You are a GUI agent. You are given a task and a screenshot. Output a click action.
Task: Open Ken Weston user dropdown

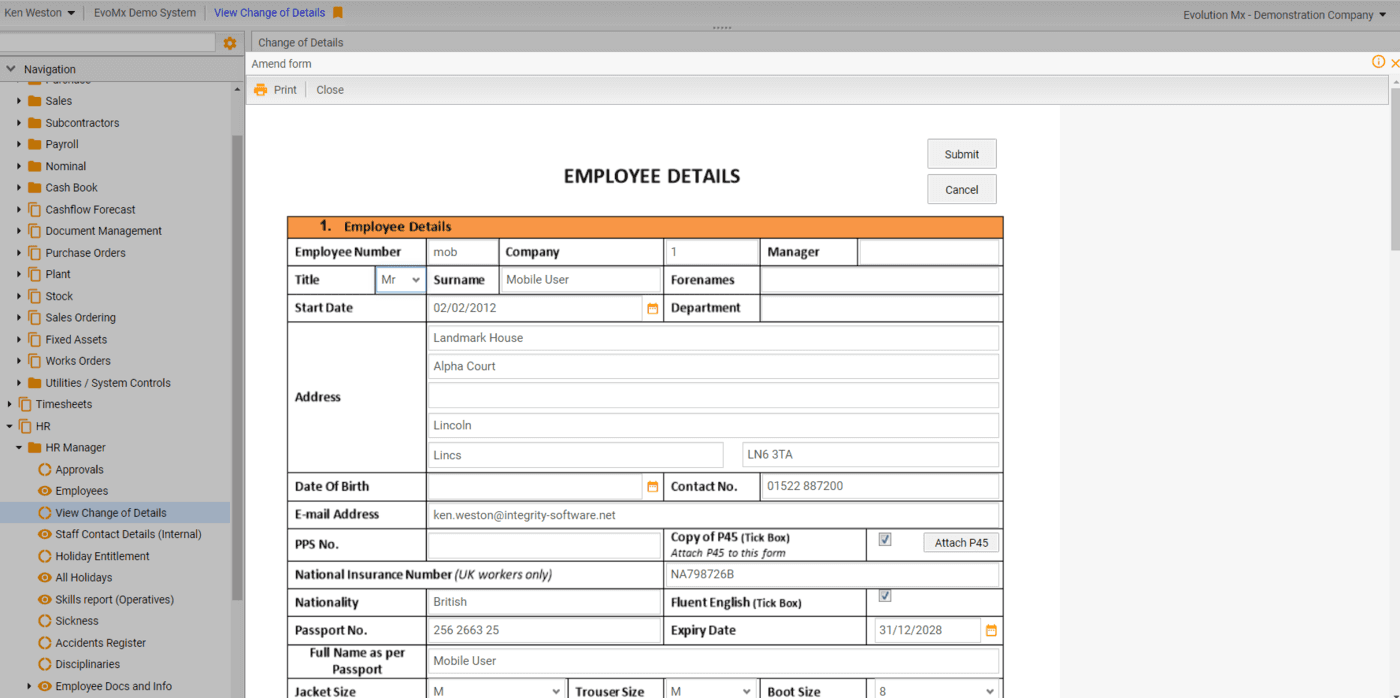40,13
